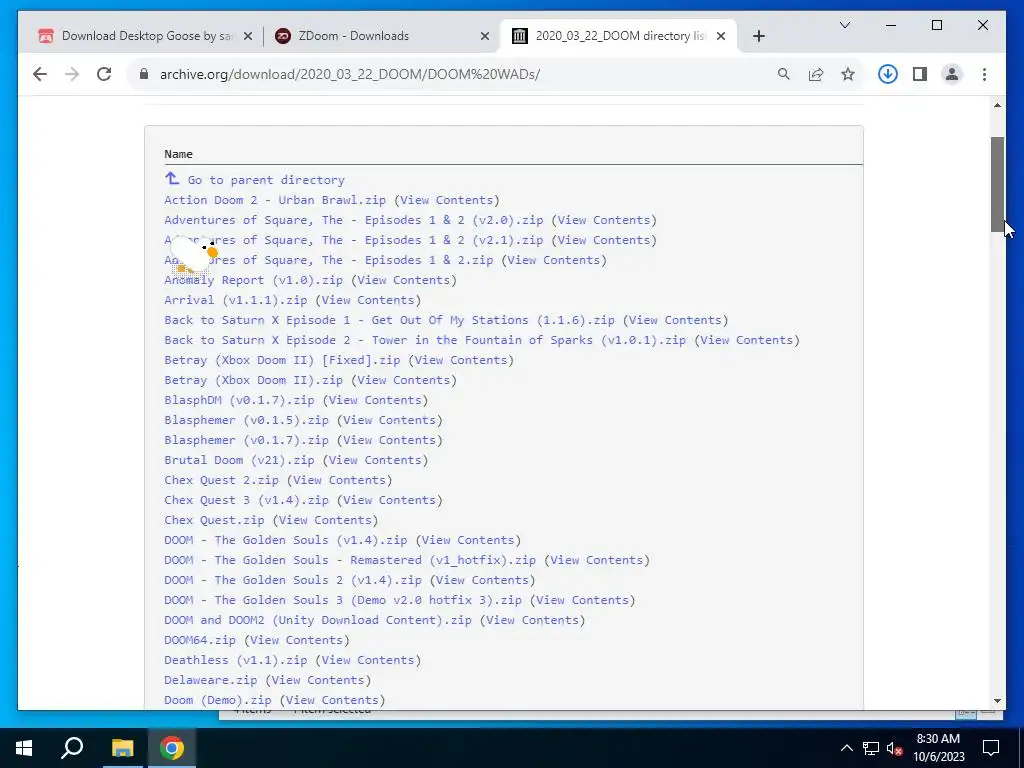Image resolution: width=1024 pixels, height=768 pixels.
Task: Click the muted volume tray icon
Action: 895,748
